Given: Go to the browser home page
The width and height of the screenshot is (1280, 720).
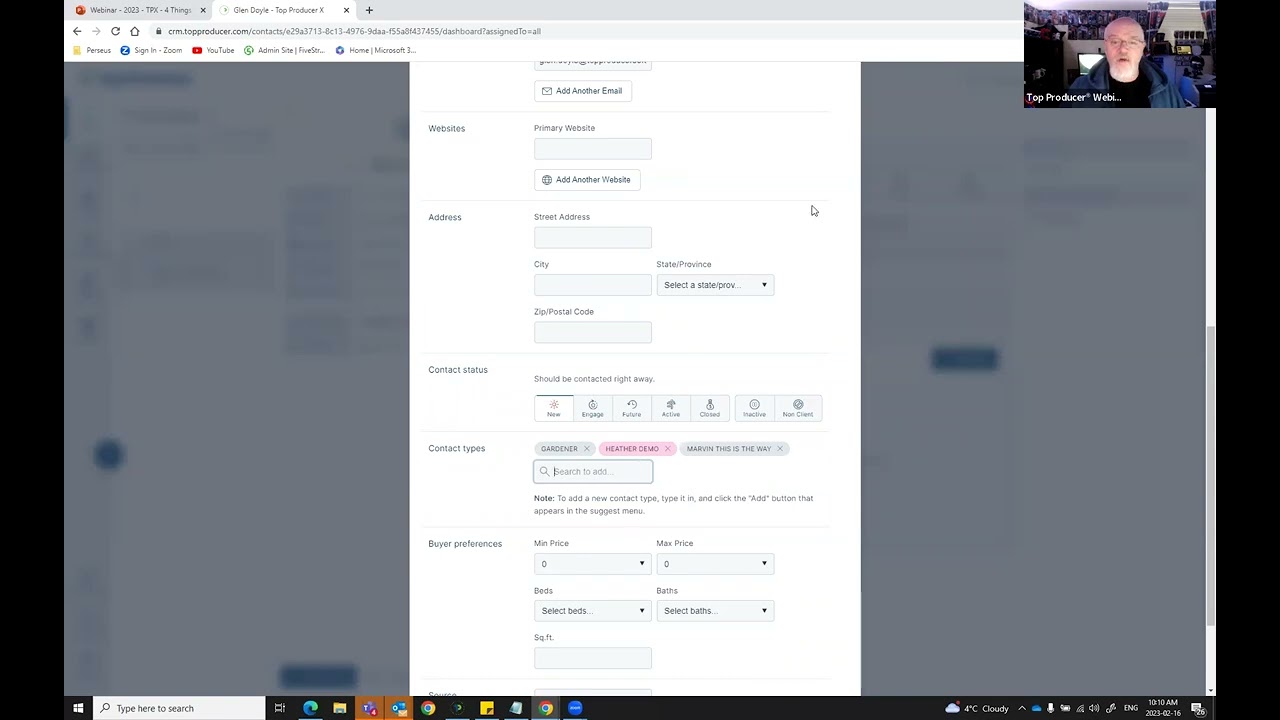Looking at the screenshot, I should pos(134,31).
